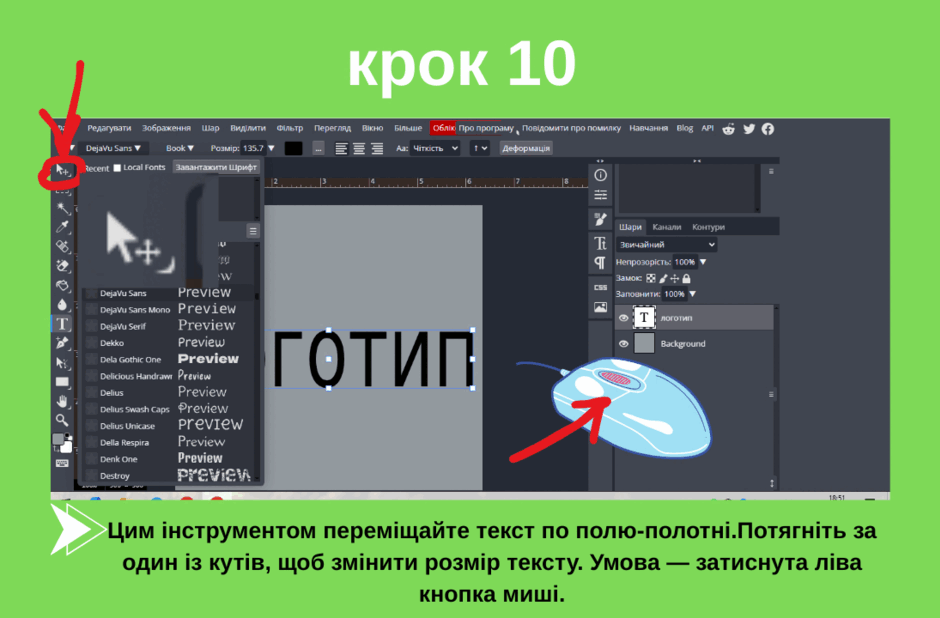Select the Magic Wand tool
This screenshot has height=618, width=940.
62,208
